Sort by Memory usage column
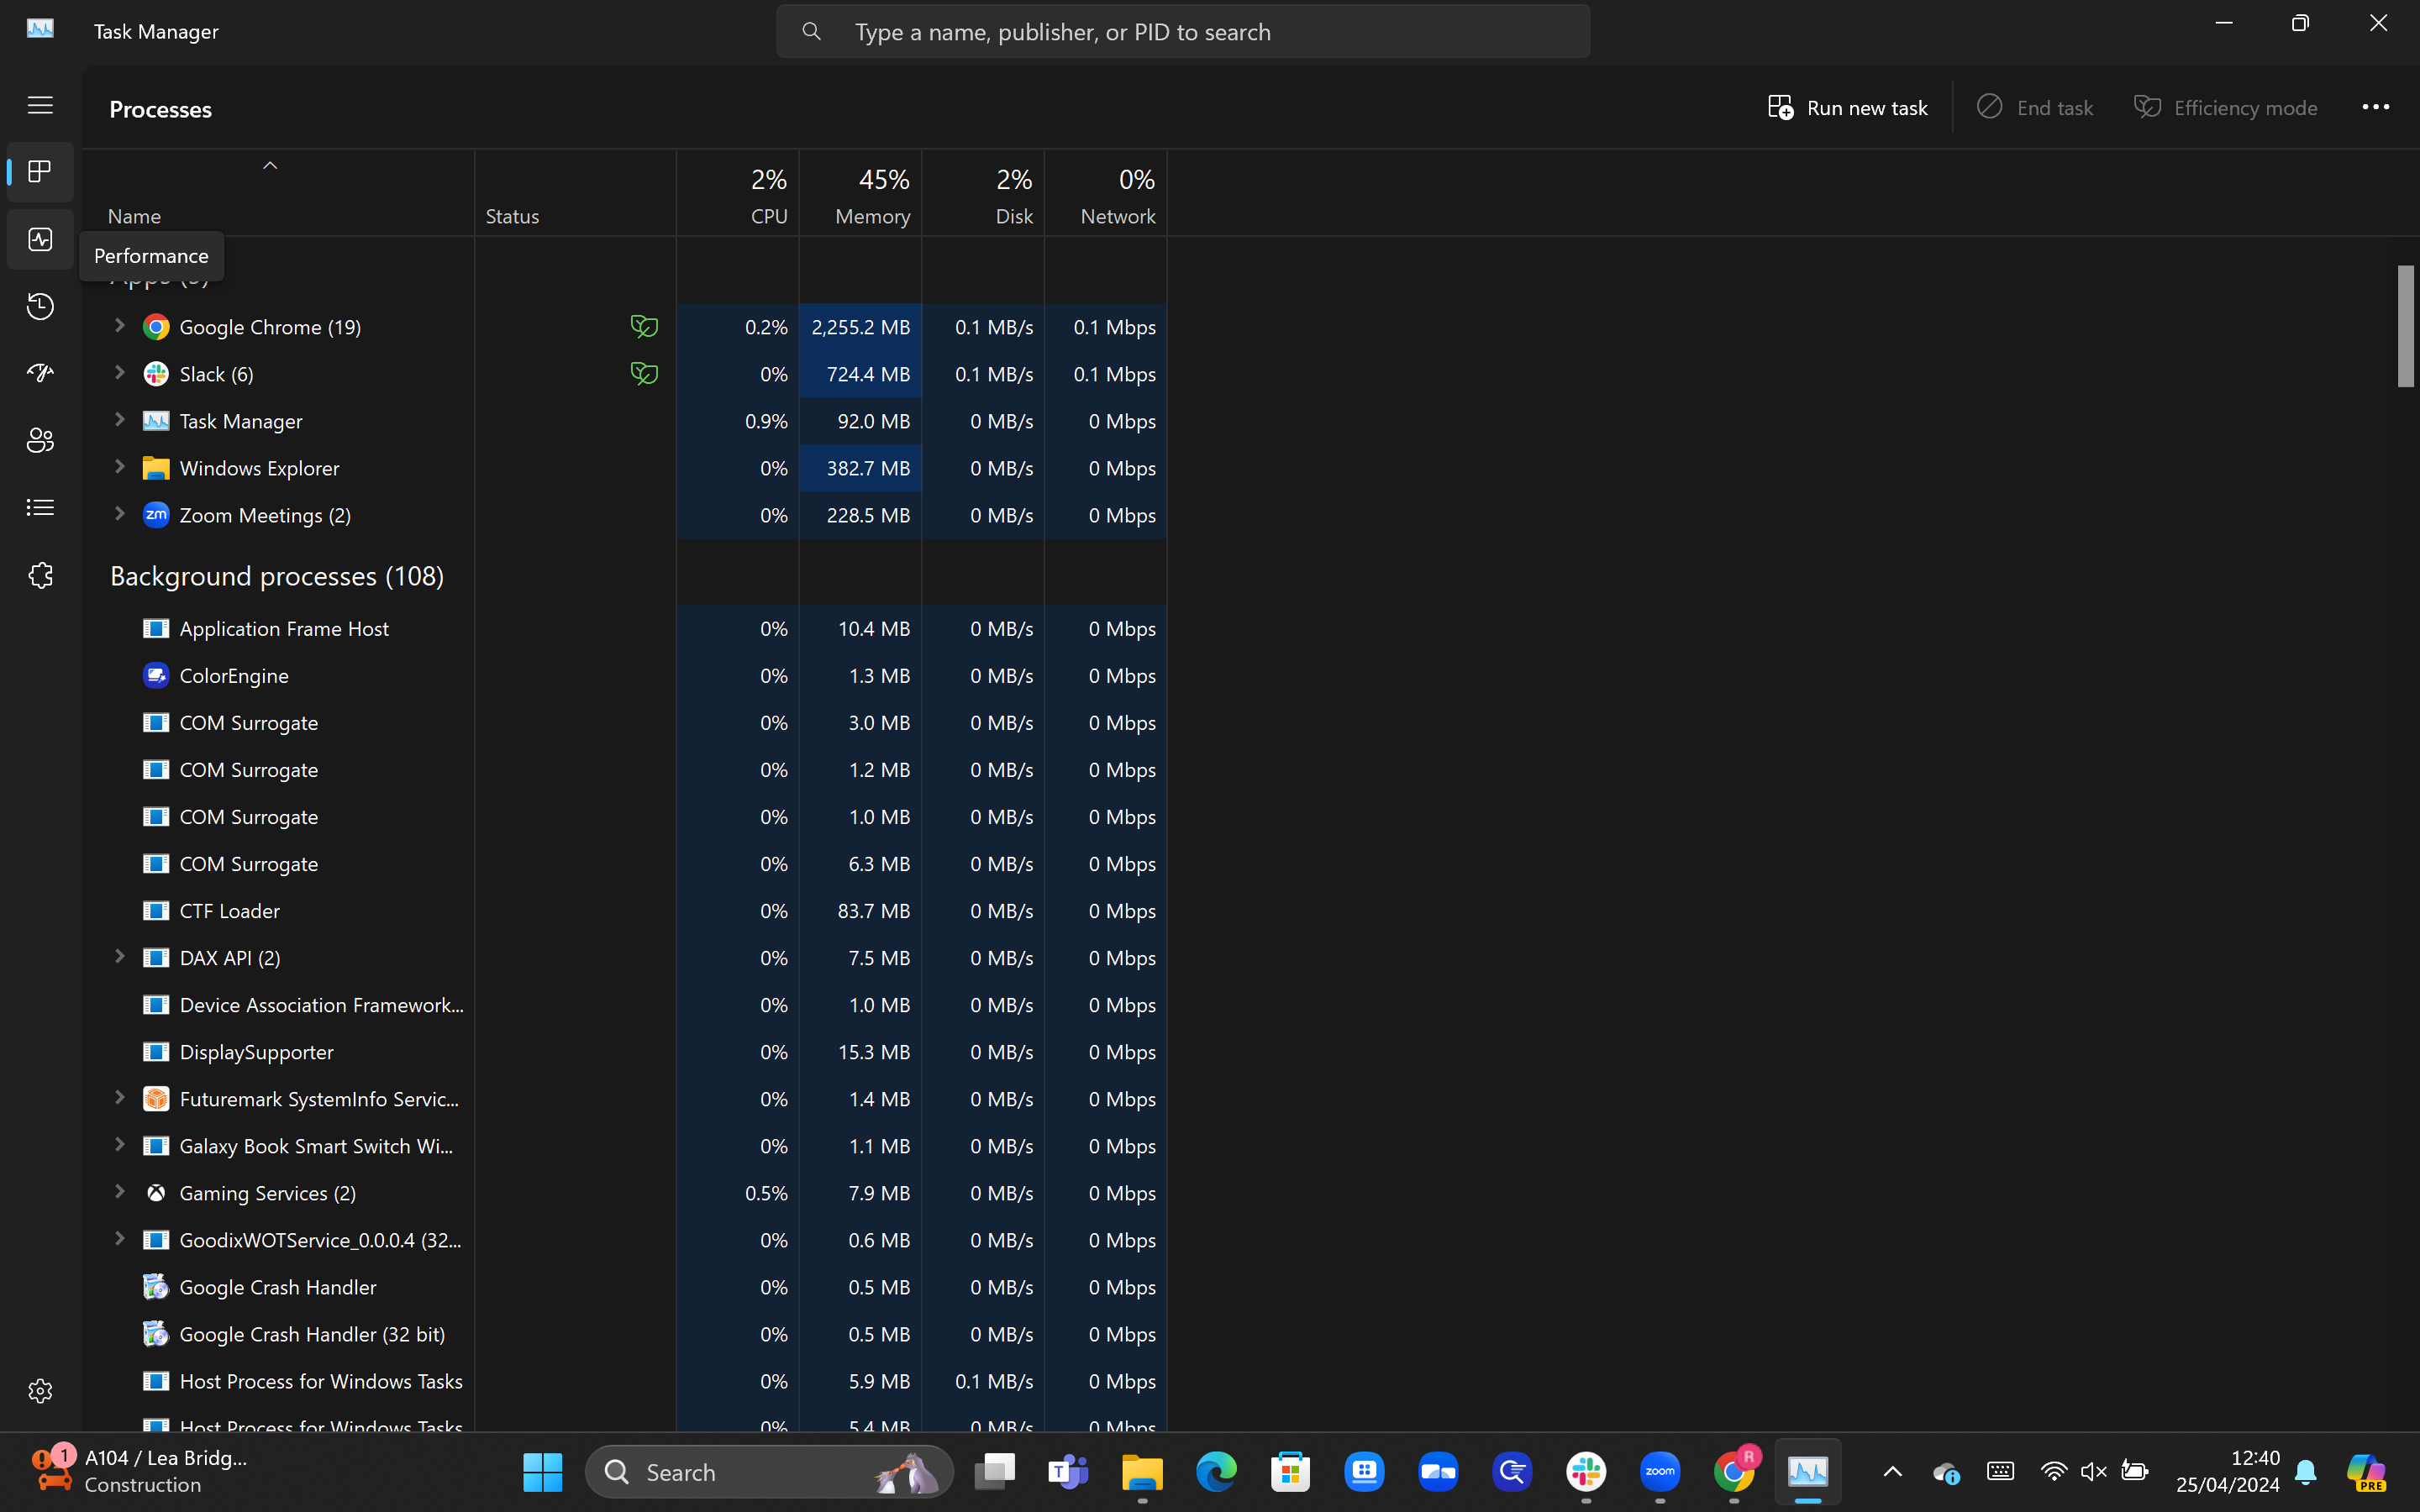The width and height of the screenshot is (2420, 1512). [861, 193]
